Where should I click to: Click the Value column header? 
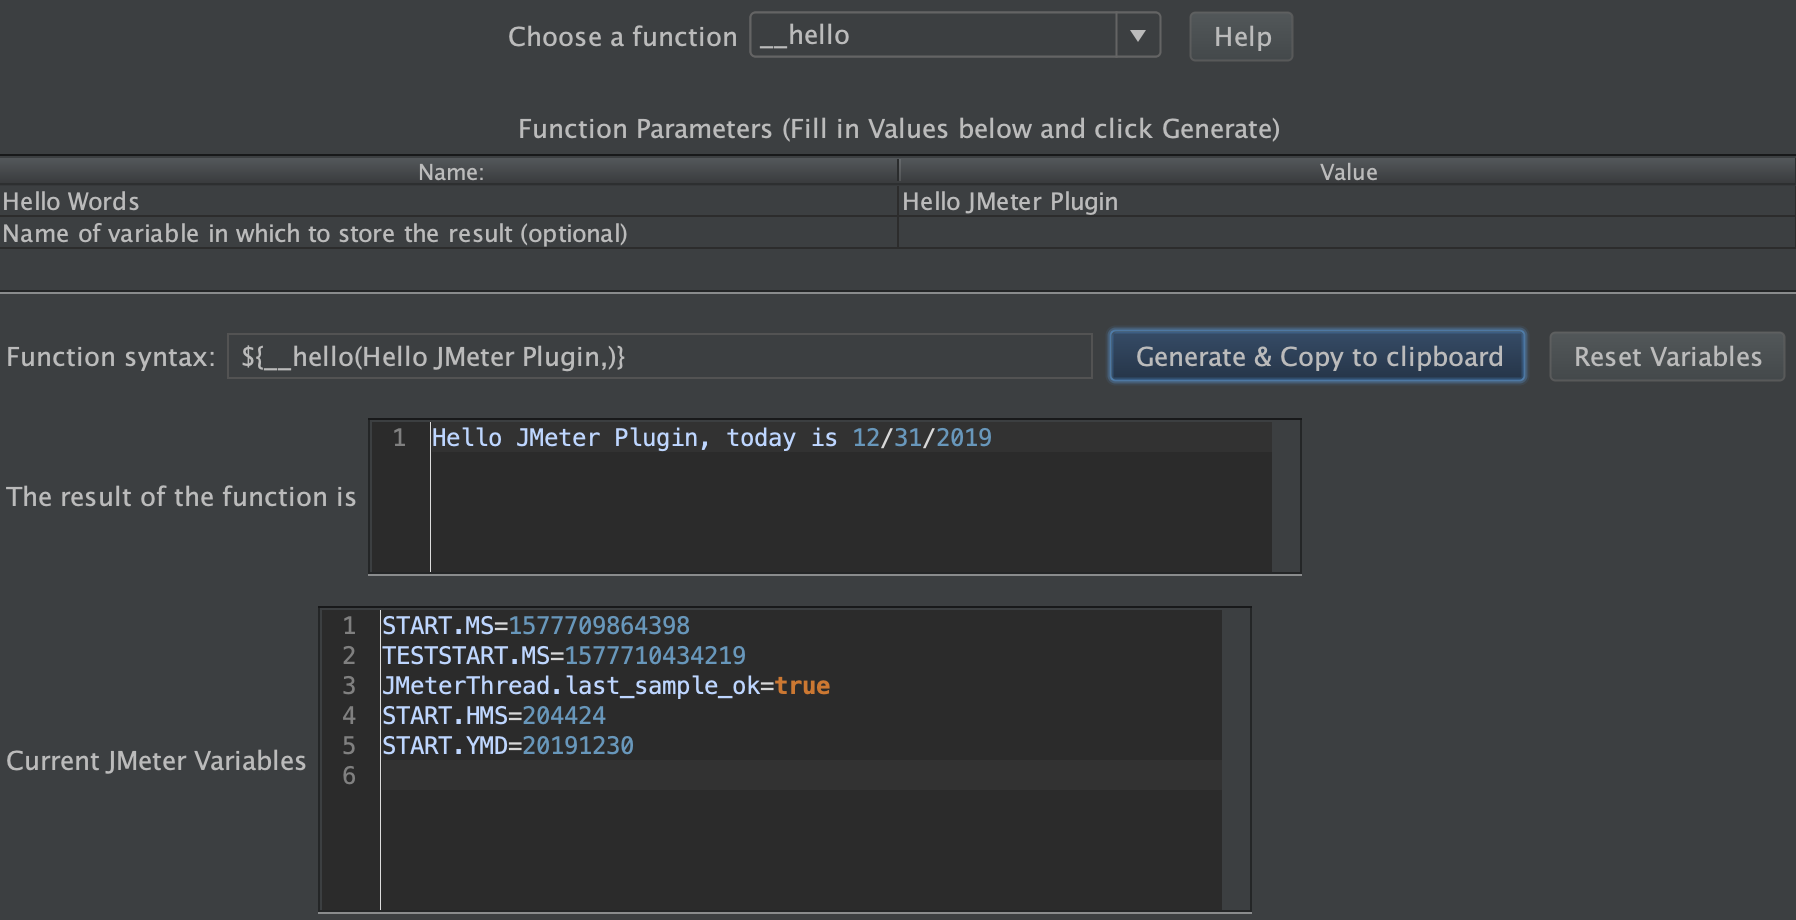pos(1348,172)
